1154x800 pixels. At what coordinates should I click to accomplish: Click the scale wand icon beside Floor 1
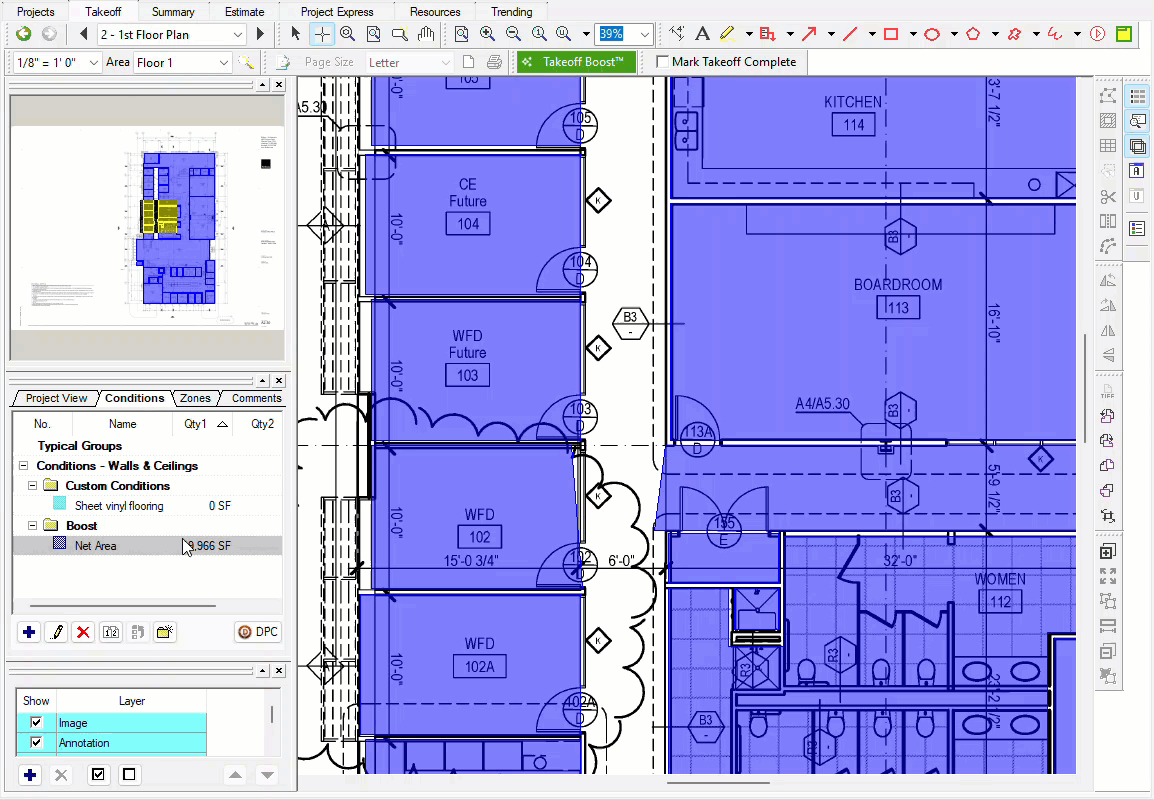coord(247,62)
